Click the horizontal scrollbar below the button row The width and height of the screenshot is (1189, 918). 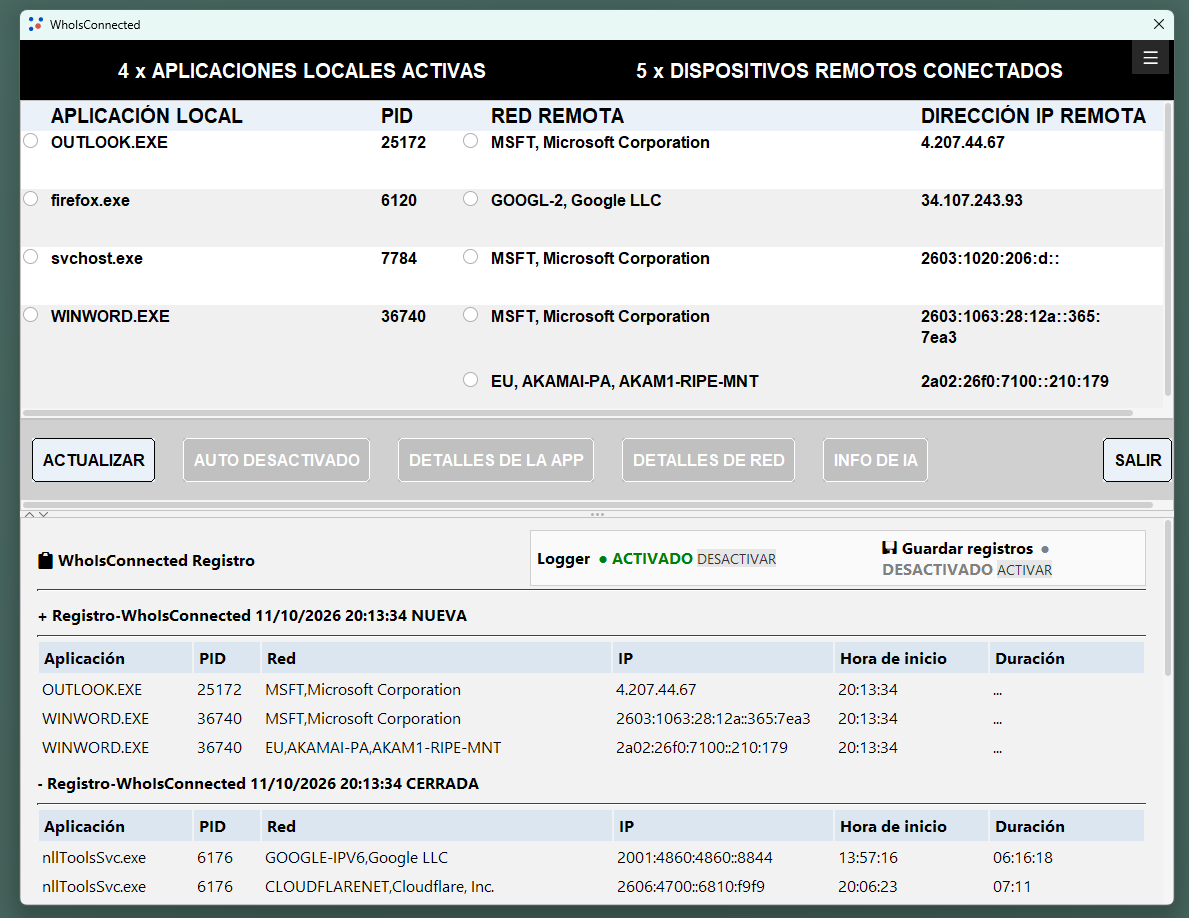click(x=588, y=504)
